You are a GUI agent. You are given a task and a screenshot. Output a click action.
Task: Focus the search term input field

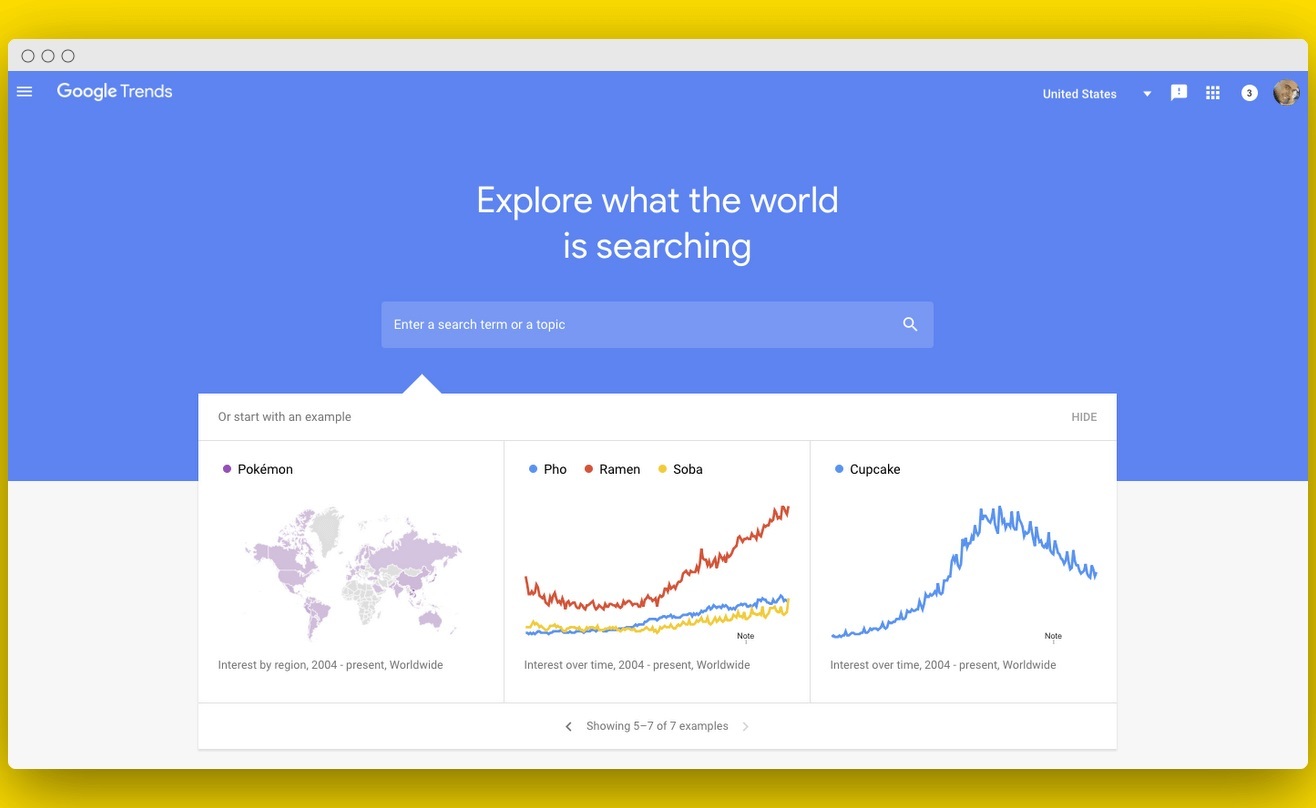point(657,325)
